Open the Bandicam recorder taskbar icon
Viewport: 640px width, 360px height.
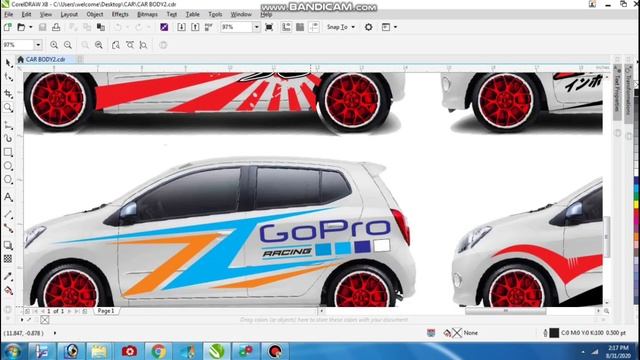[275, 351]
